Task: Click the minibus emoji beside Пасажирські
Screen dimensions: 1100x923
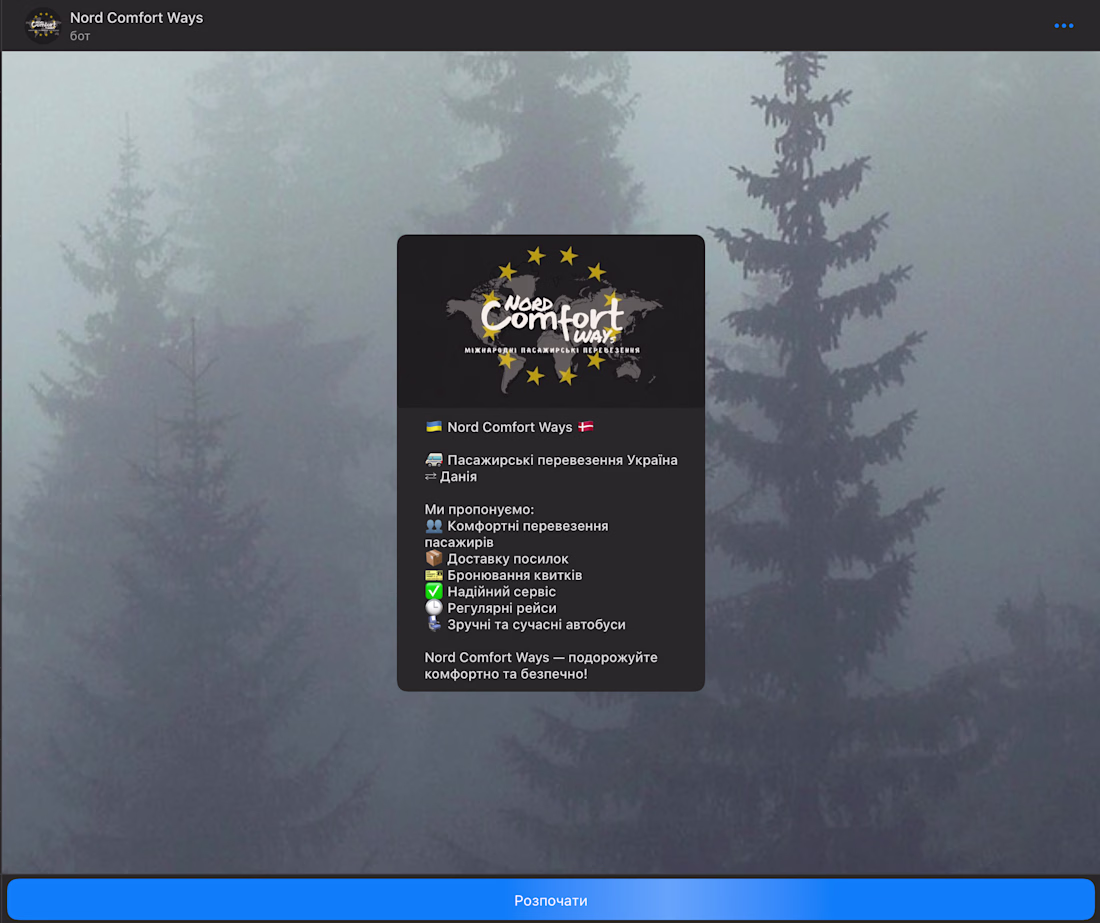Action: pos(434,460)
